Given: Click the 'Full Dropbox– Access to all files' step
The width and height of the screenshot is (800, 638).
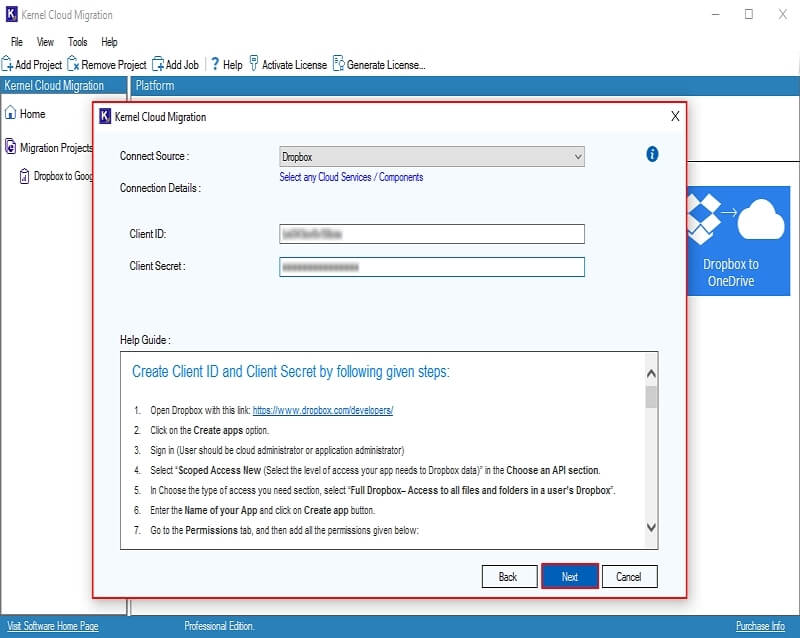Looking at the screenshot, I should (x=383, y=490).
